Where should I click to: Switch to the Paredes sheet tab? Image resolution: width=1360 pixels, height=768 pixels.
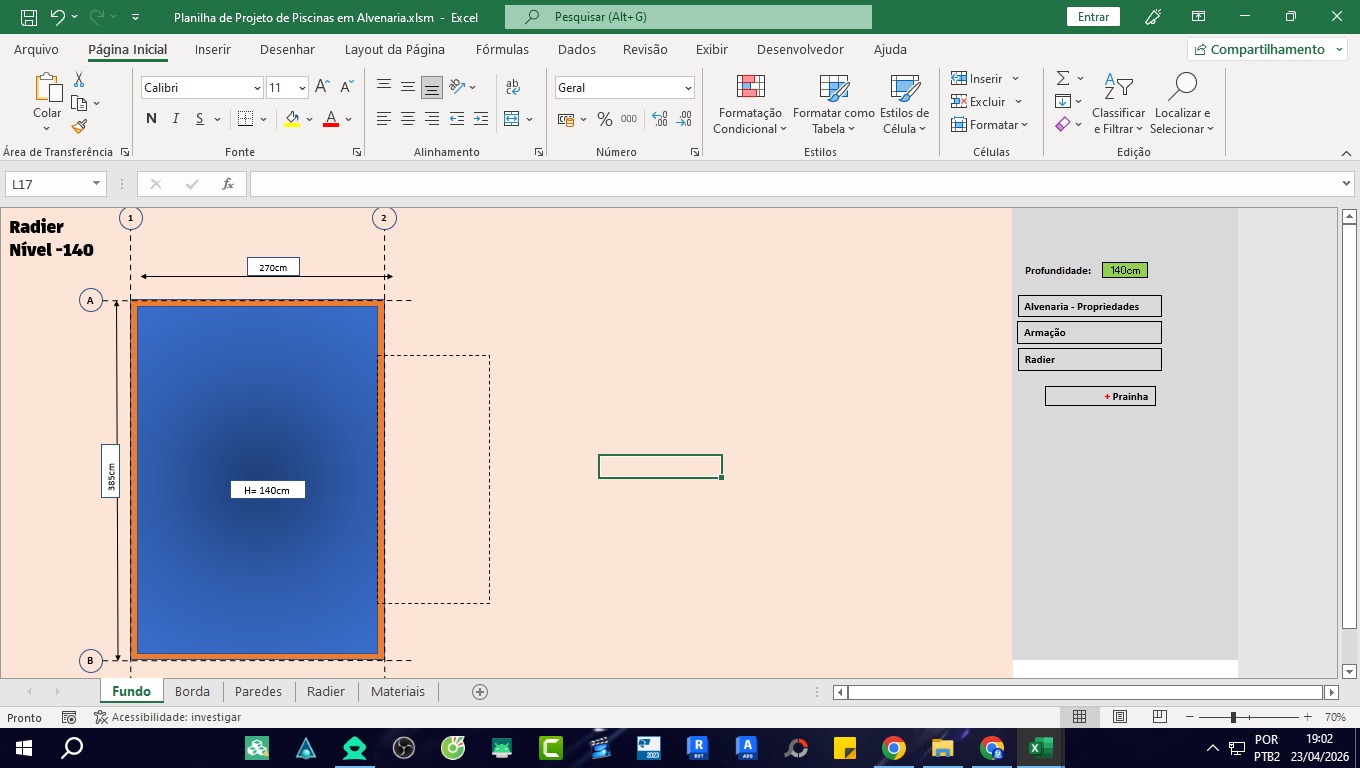(258, 691)
